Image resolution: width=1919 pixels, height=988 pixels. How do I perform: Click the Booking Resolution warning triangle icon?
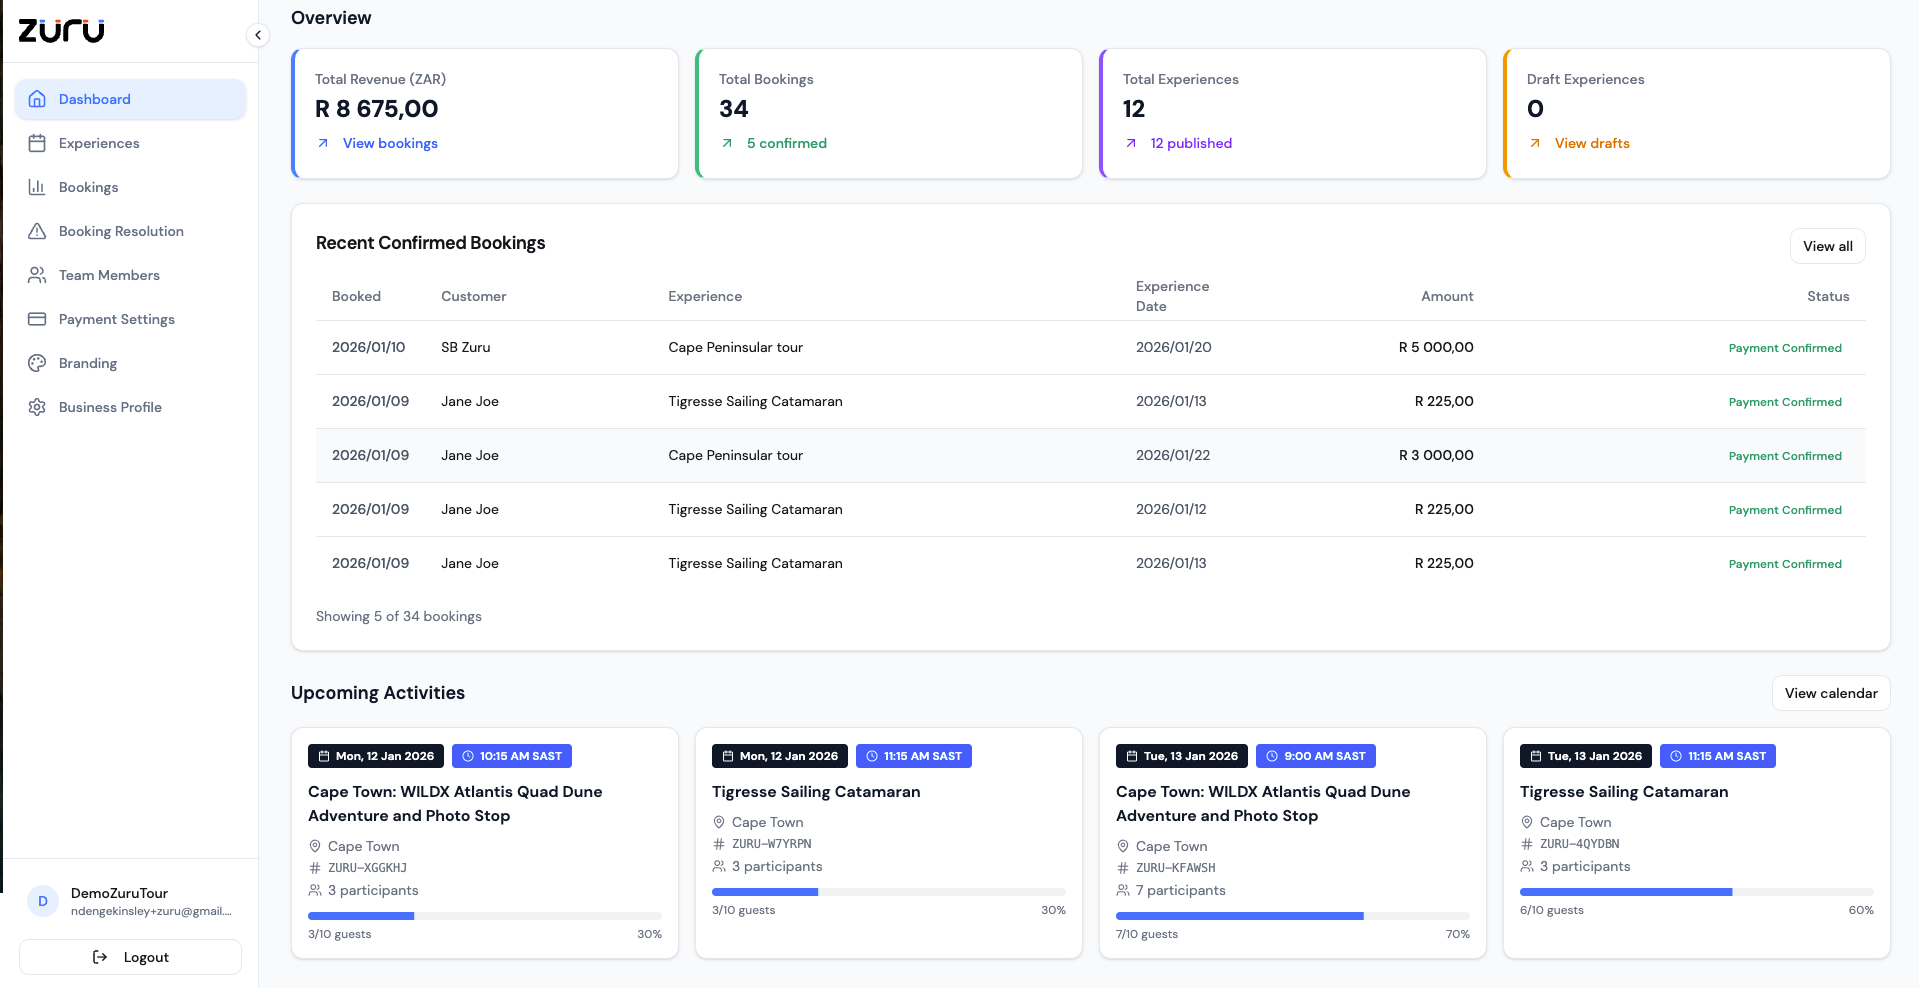37,231
